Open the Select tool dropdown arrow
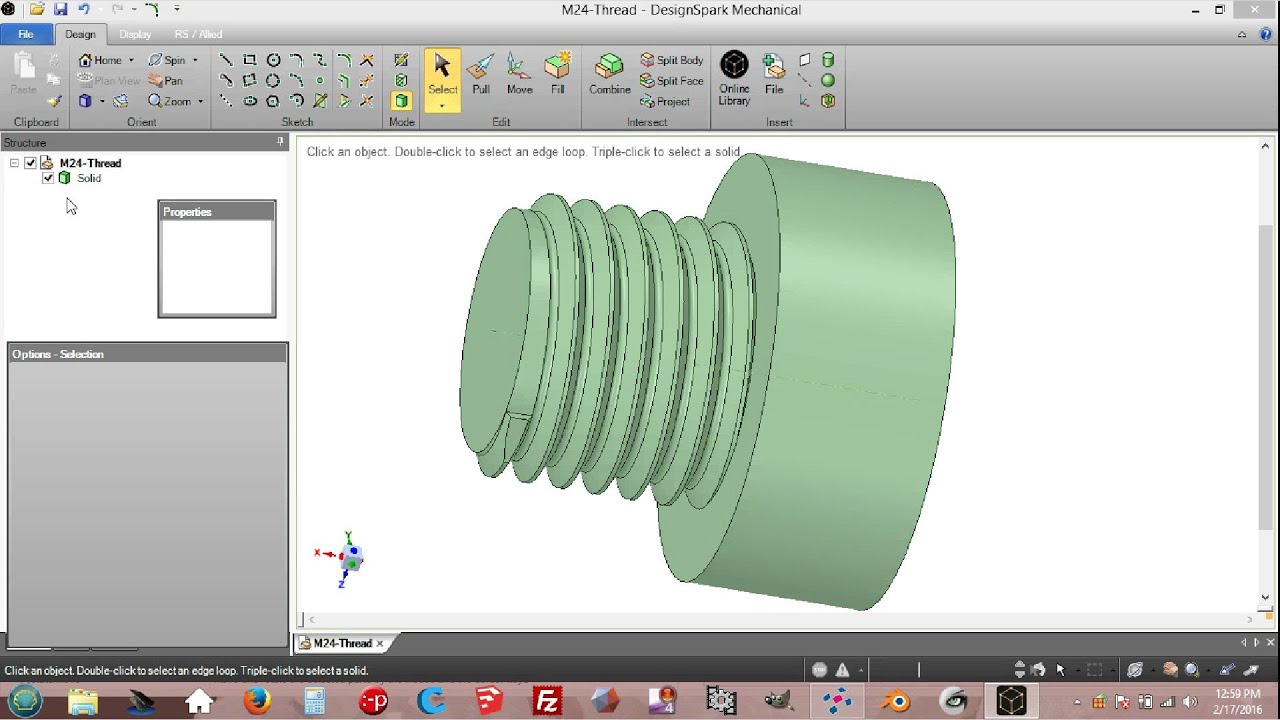 coord(442,105)
